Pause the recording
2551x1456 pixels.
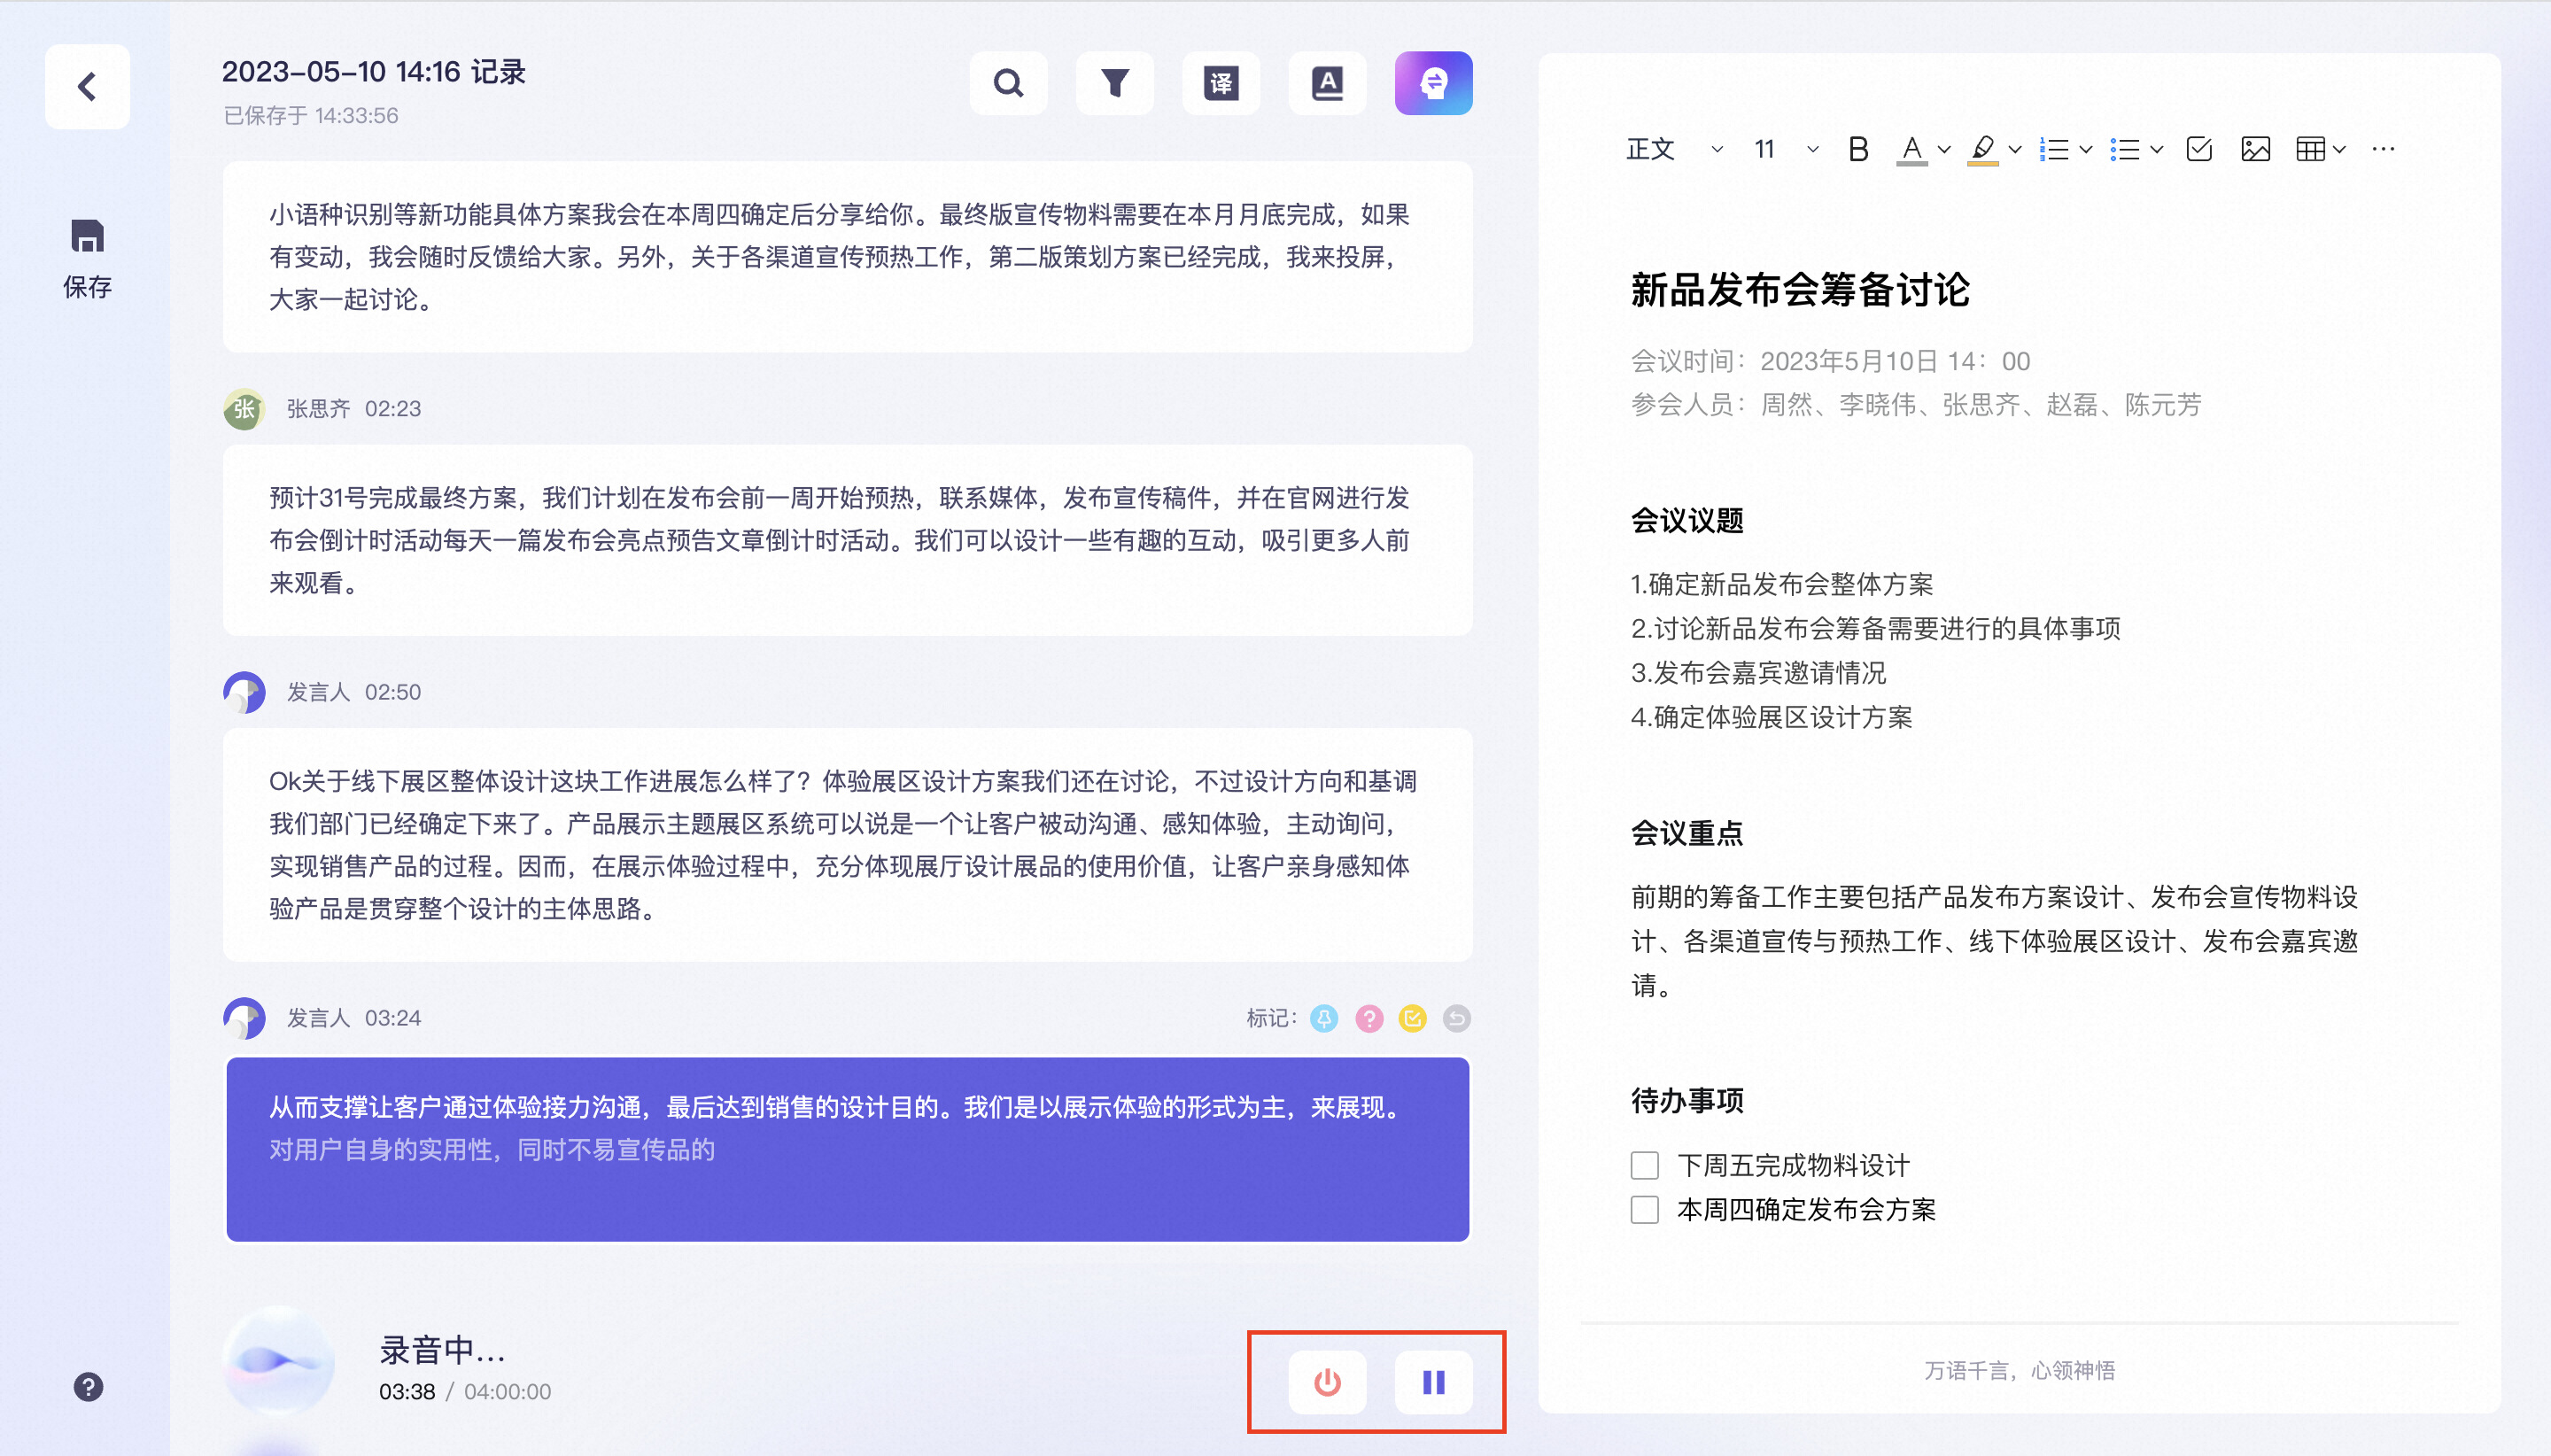pyautogui.click(x=1433, y=1382)
